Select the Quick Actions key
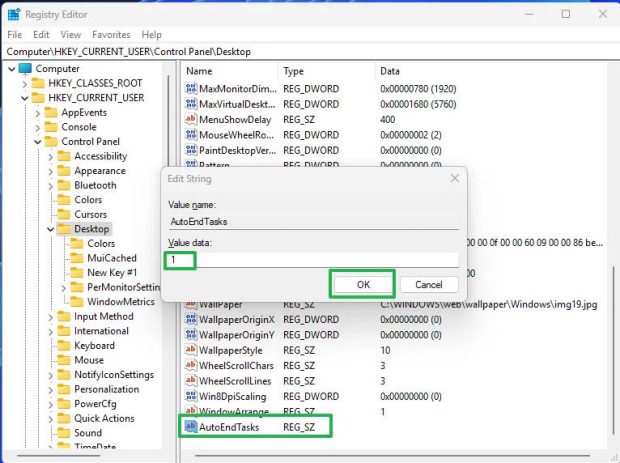This screenshot has height=463, width=620. click(104, 418)
